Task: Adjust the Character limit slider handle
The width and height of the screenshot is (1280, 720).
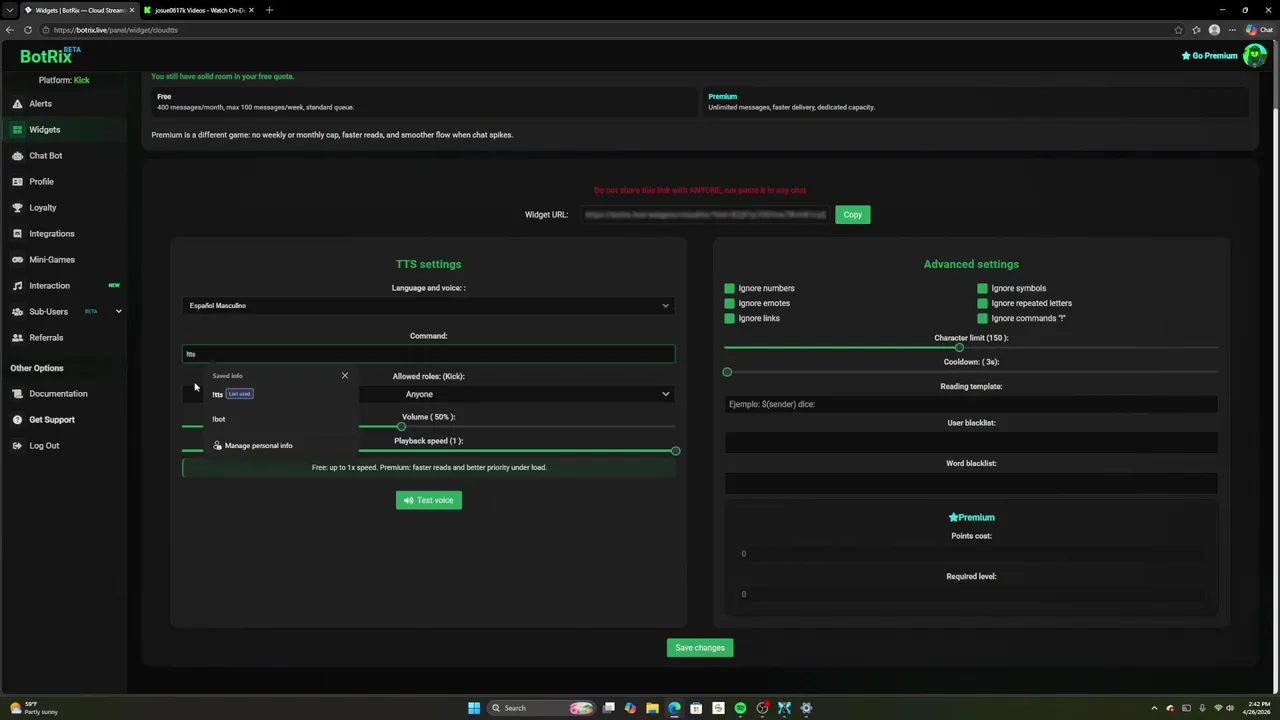Action: coord(959,347)
